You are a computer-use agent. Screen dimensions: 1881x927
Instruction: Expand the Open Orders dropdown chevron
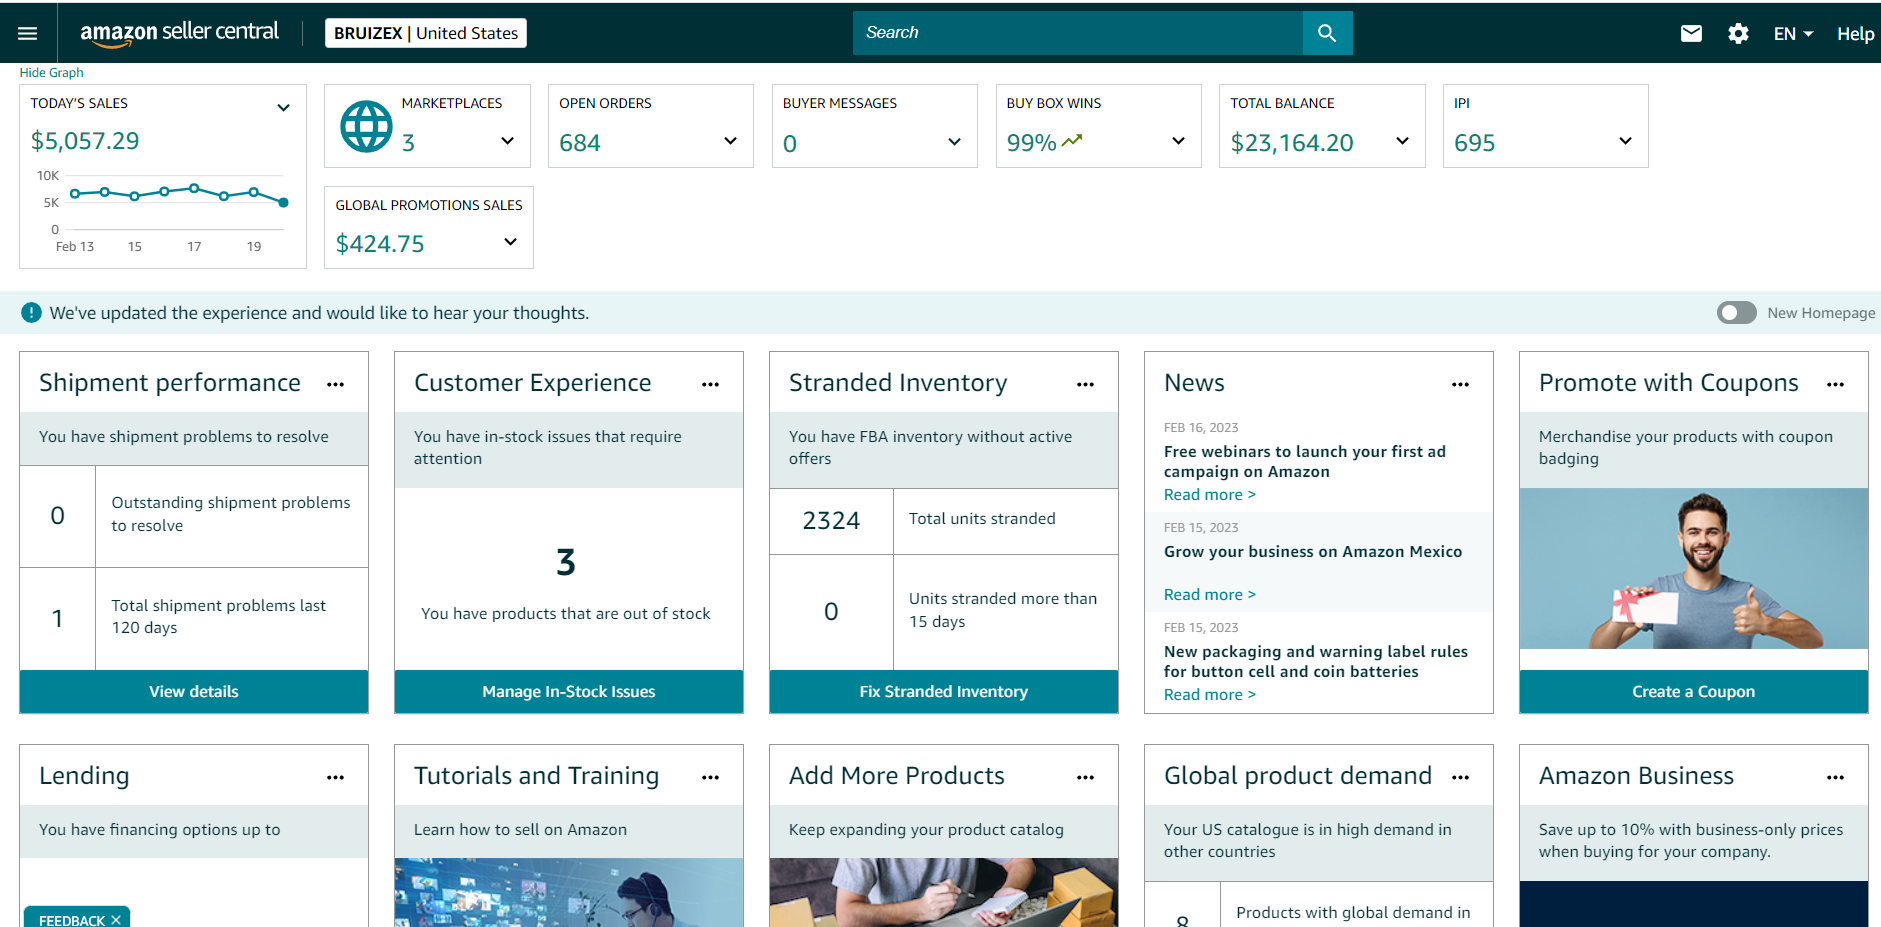[731, 141]
